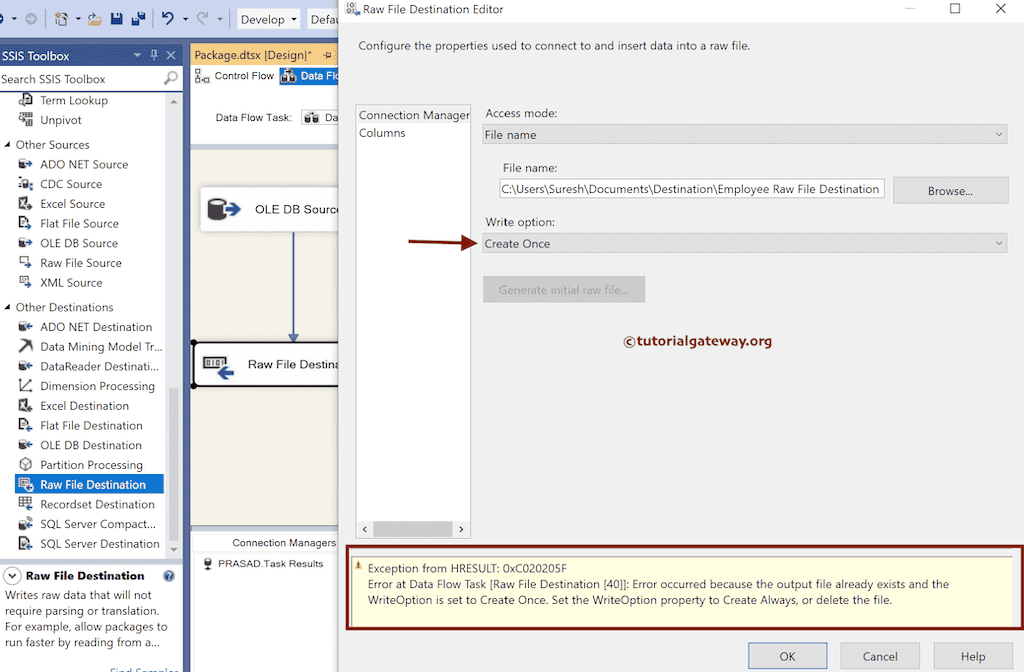Image resolution: width=1024 pixels, height=672 pixels.
Task: Switch to the Control Flow tab
Action: point(243,75)
